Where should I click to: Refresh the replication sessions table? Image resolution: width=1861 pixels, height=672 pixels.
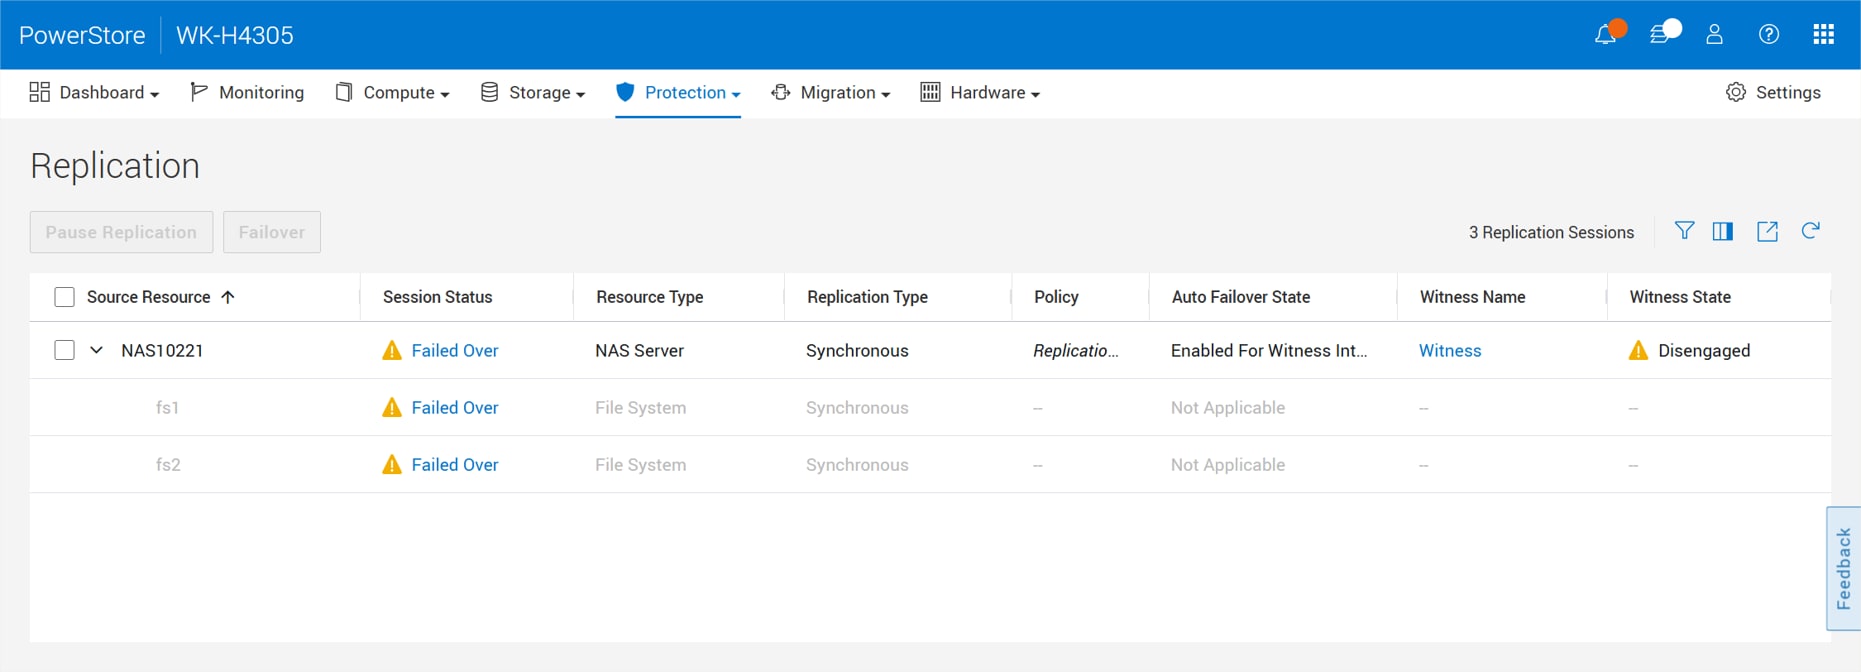1810,231
